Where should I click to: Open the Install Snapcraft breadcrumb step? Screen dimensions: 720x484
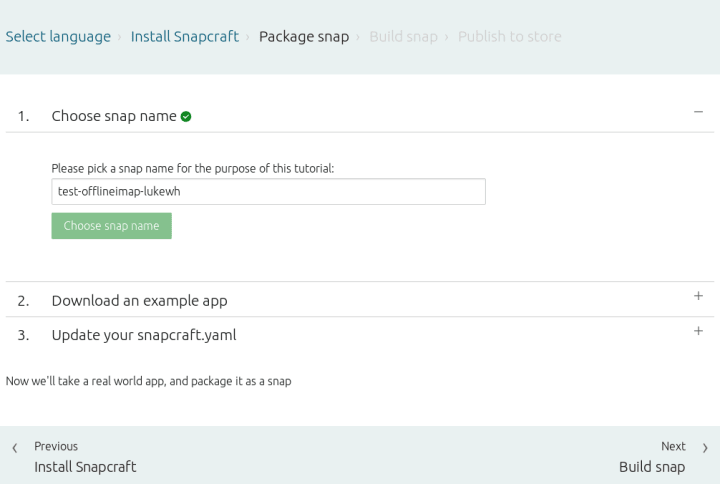click(x=184, y=37)
